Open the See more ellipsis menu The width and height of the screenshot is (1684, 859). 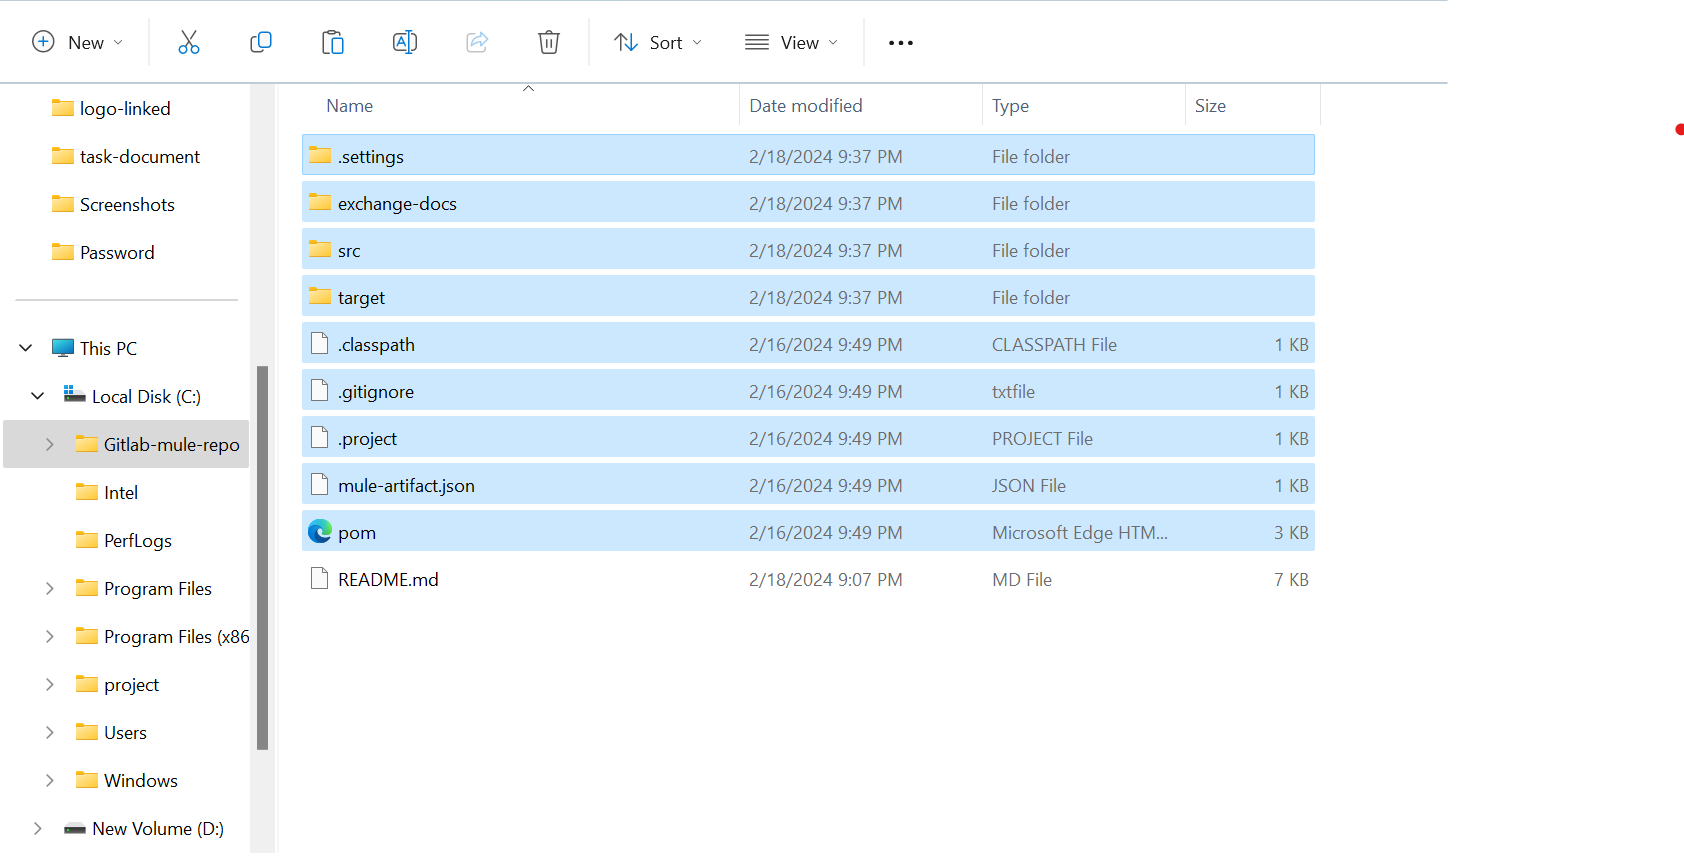pos(901,43)
